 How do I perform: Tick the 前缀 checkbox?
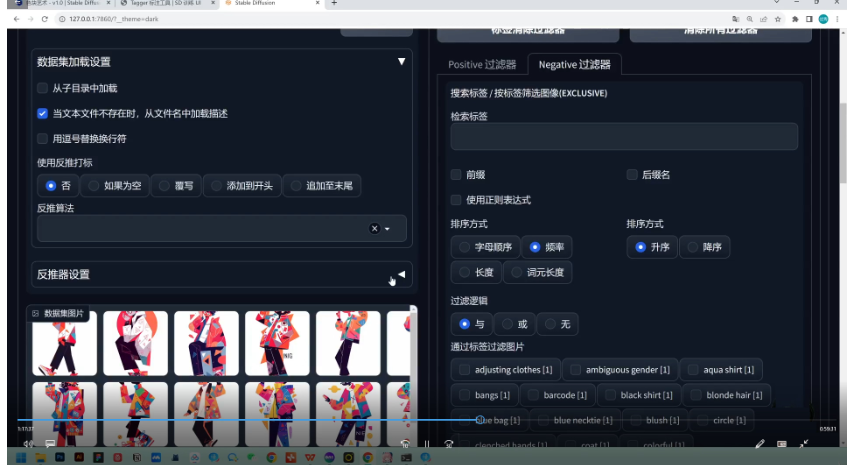coord(456,175)
